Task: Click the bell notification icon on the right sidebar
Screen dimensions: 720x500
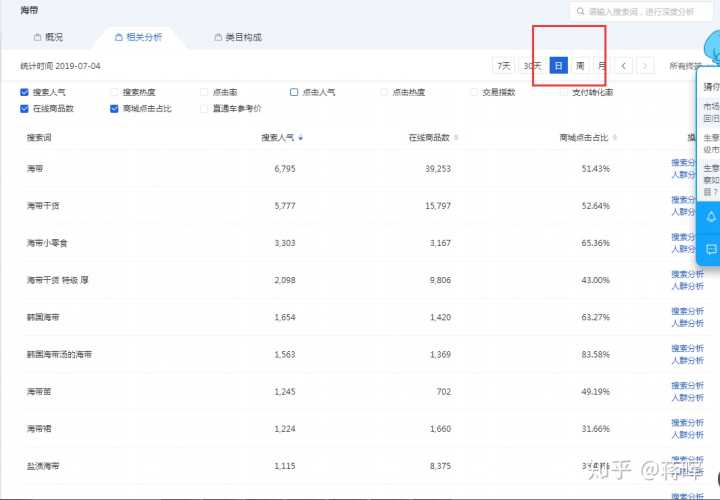Action: [x=711, y=216]
